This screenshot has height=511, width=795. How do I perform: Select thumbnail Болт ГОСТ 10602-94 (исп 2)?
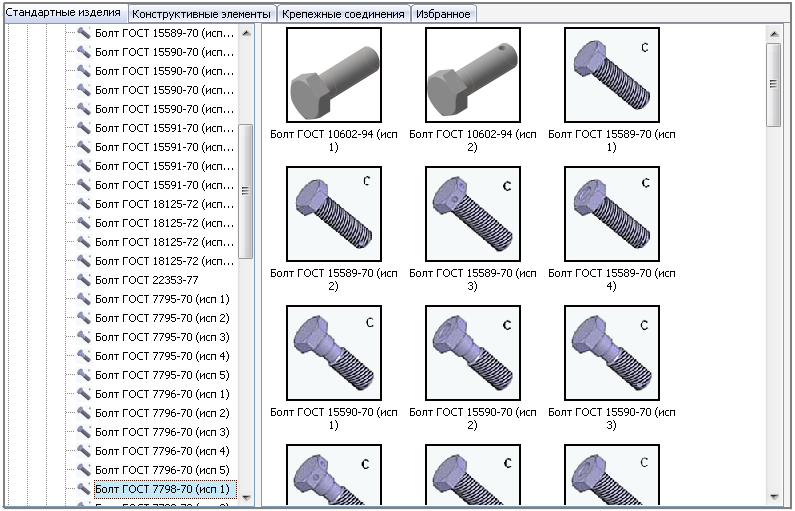click(473, 75)
